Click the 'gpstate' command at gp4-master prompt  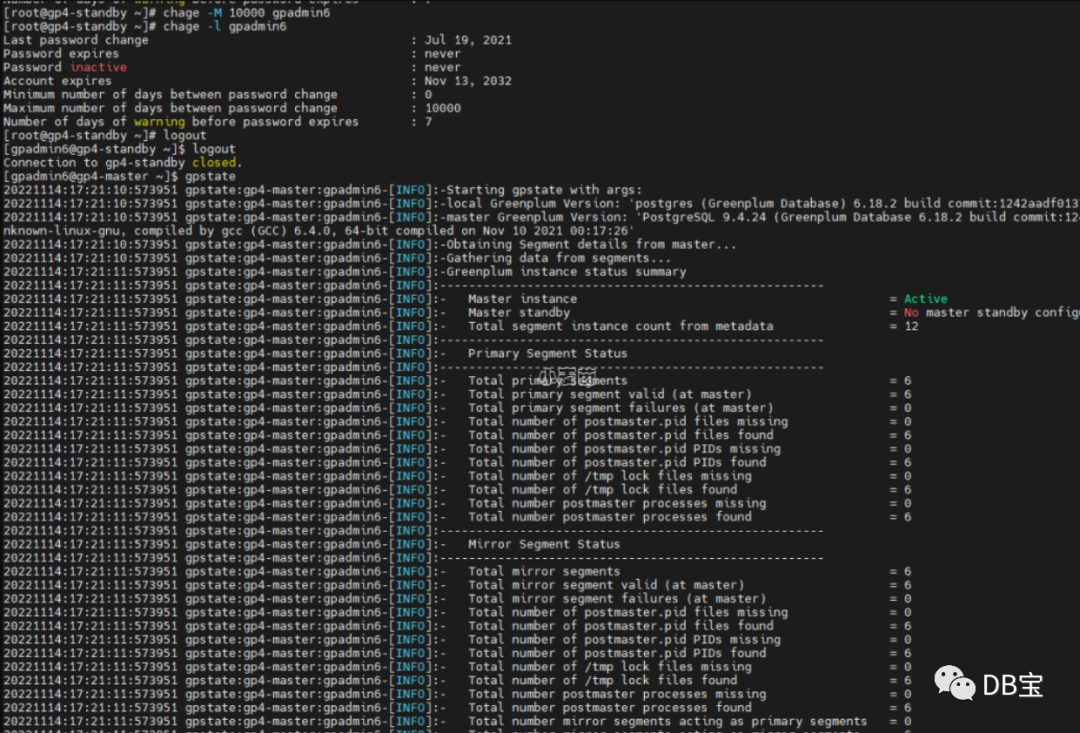tap(210, 176)
